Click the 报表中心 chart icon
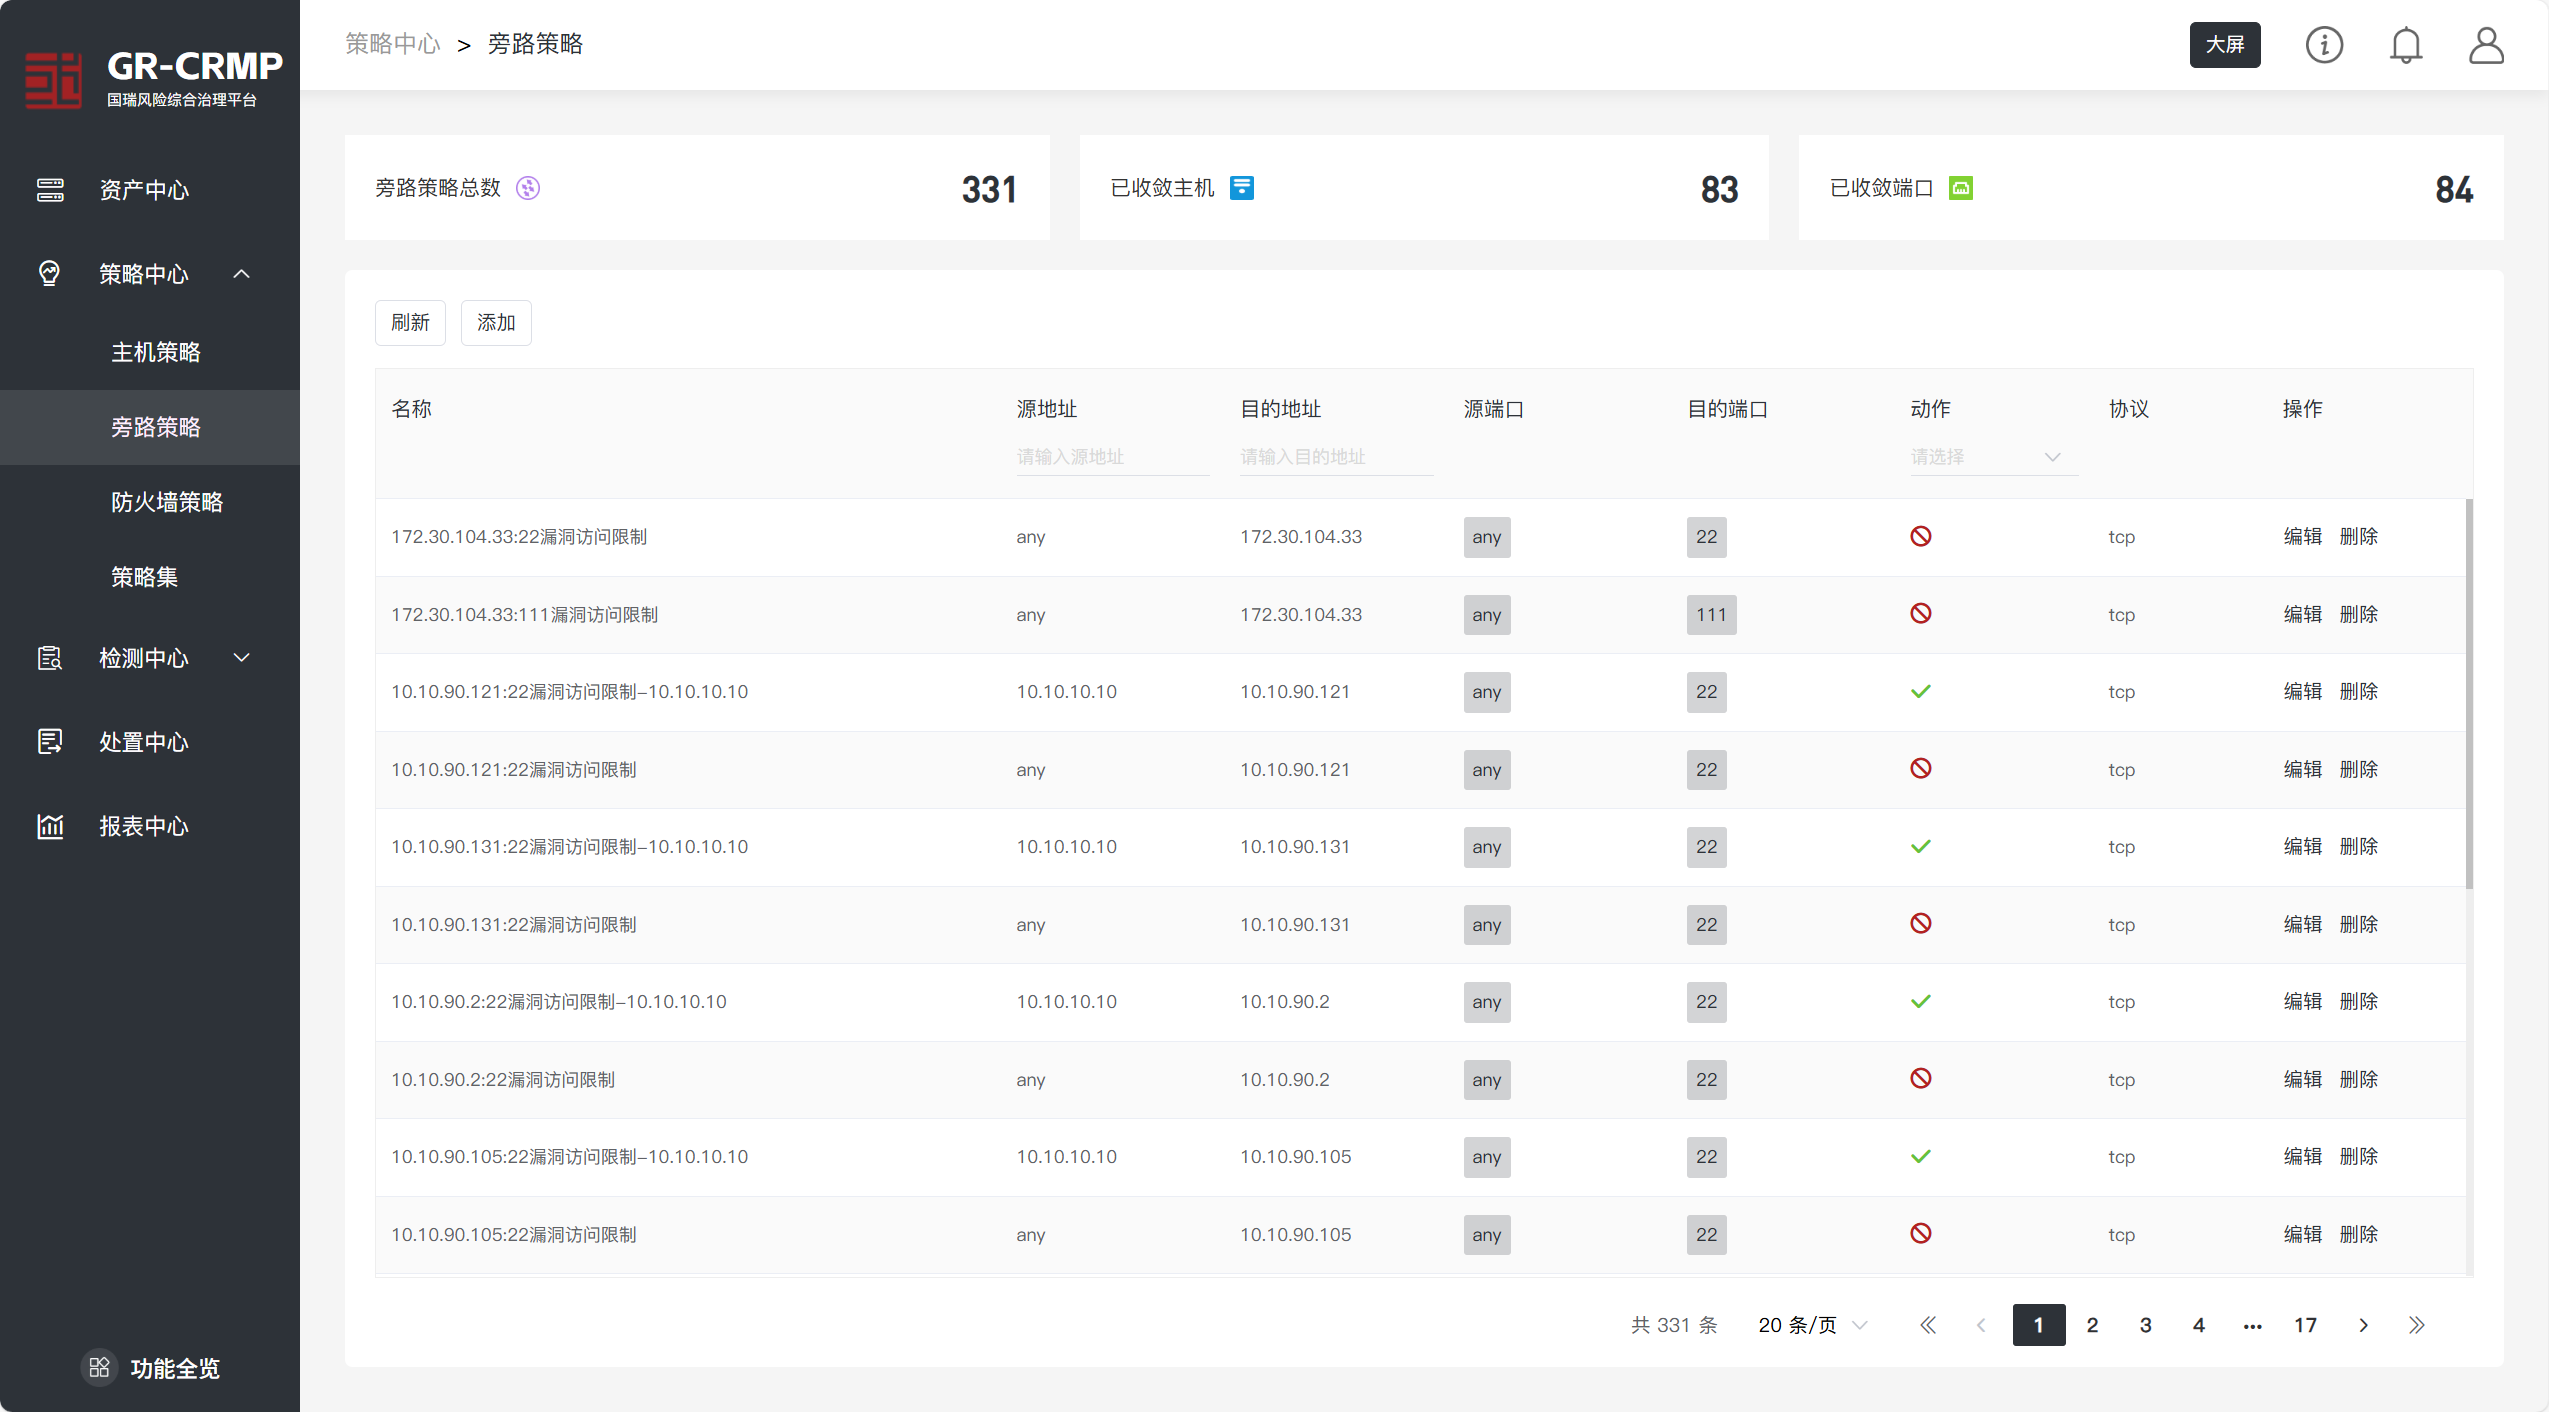The height and width of the screenshot is (1412, 2549). pyautogui.click(x=50, y=826)
